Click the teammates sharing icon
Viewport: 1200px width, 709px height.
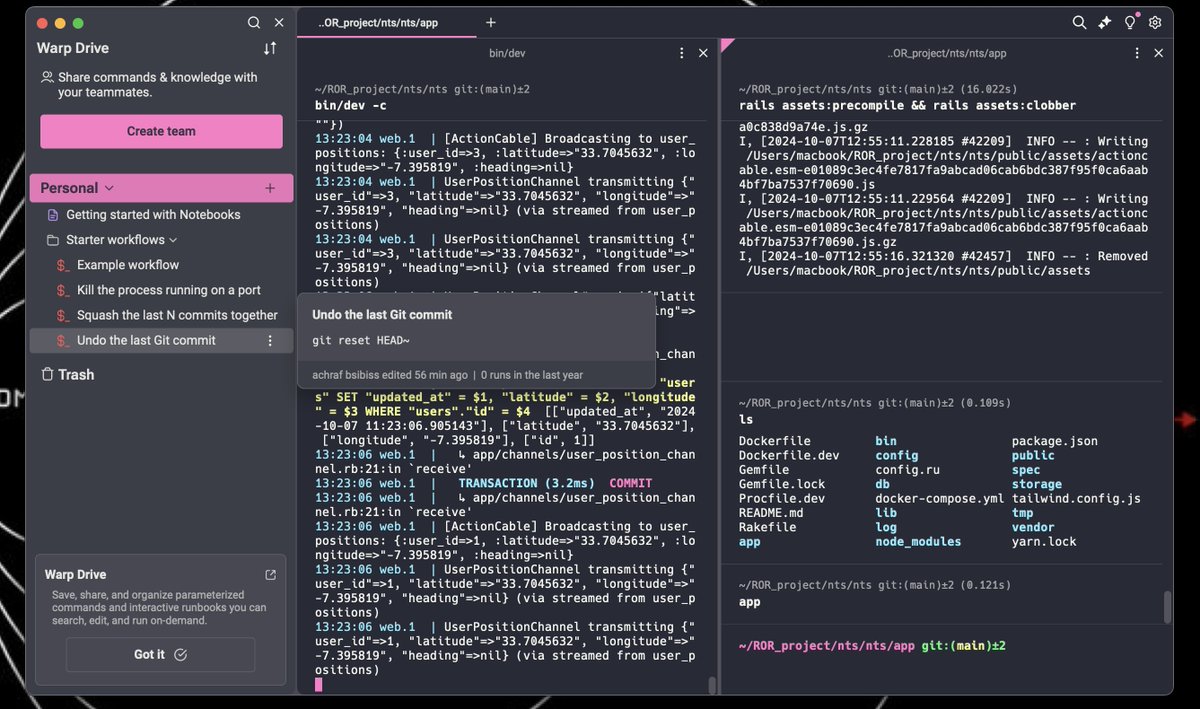[x=47, y=77]
